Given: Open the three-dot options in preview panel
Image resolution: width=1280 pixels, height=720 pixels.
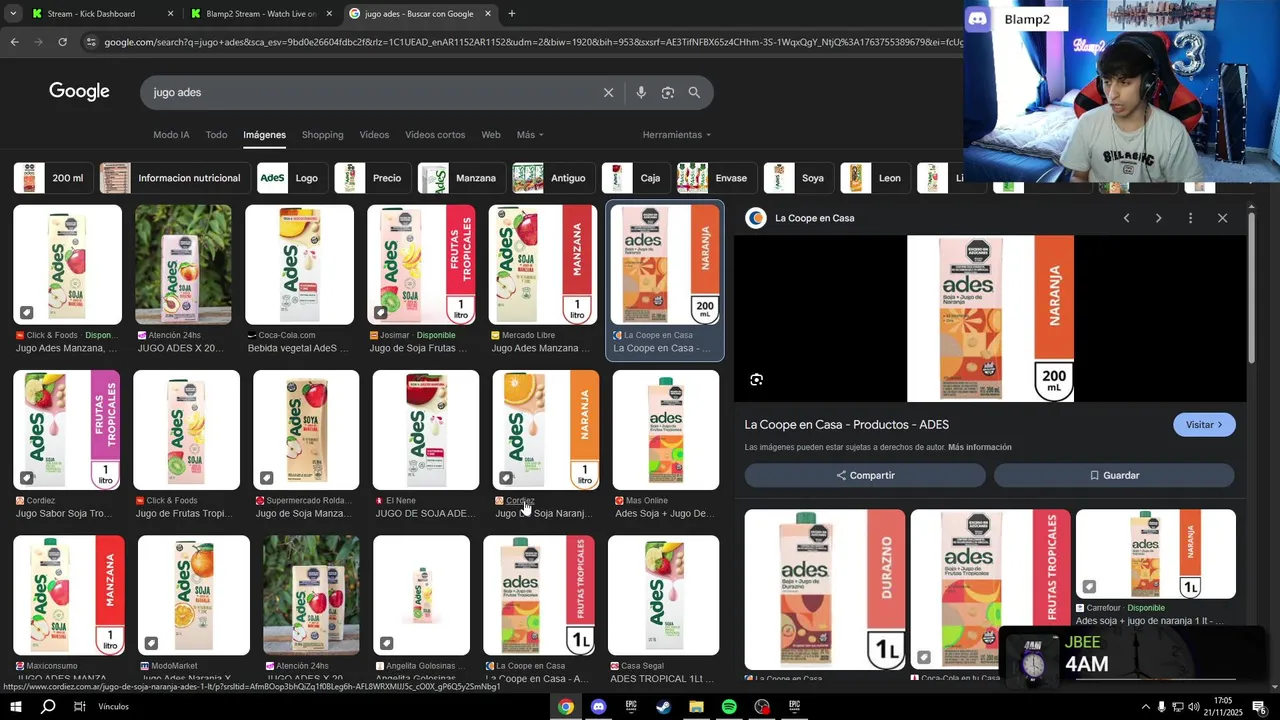Looking at the screenshot, I should pyautogui.click(x=1190, y=218).
